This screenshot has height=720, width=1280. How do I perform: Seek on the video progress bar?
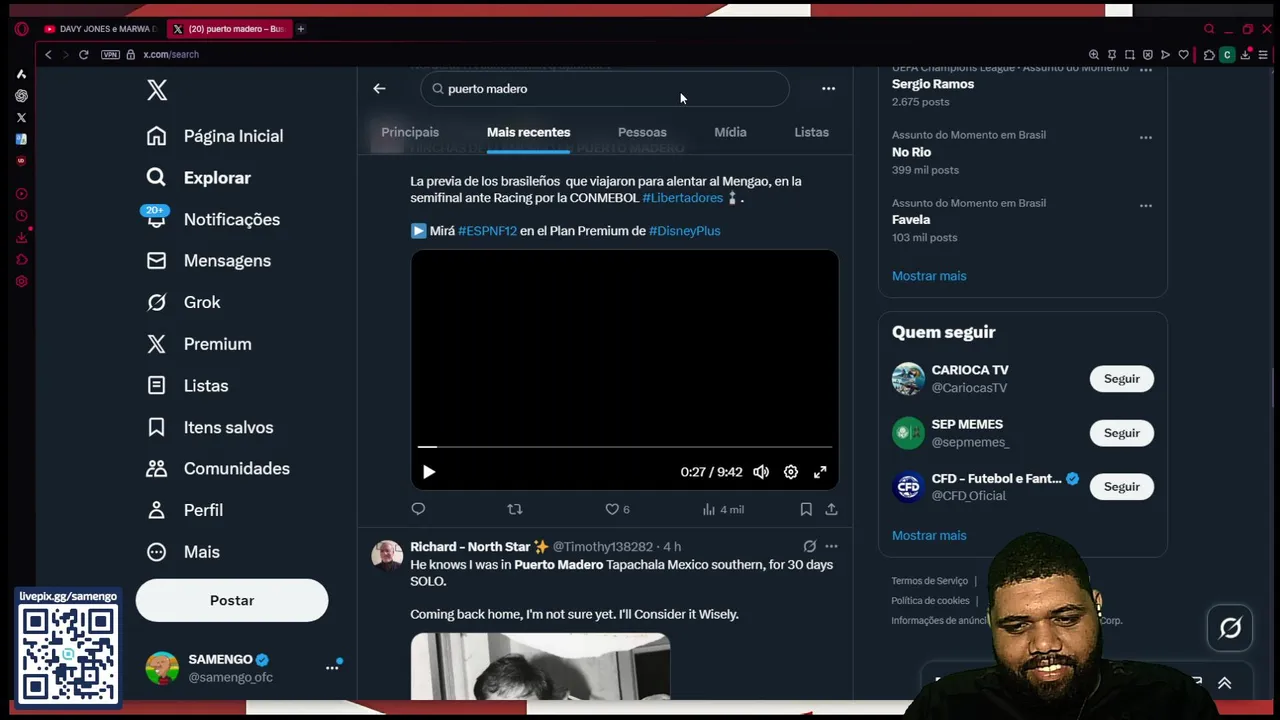pyautogui.click(x=625, y=447)
